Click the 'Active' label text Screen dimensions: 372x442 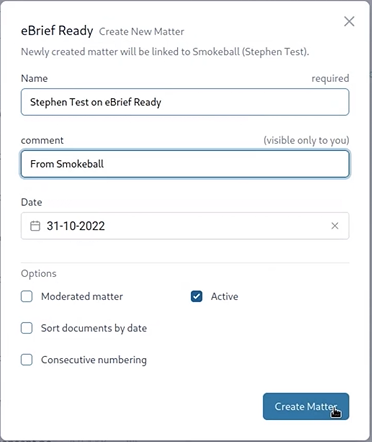click(x=224, y=296)
